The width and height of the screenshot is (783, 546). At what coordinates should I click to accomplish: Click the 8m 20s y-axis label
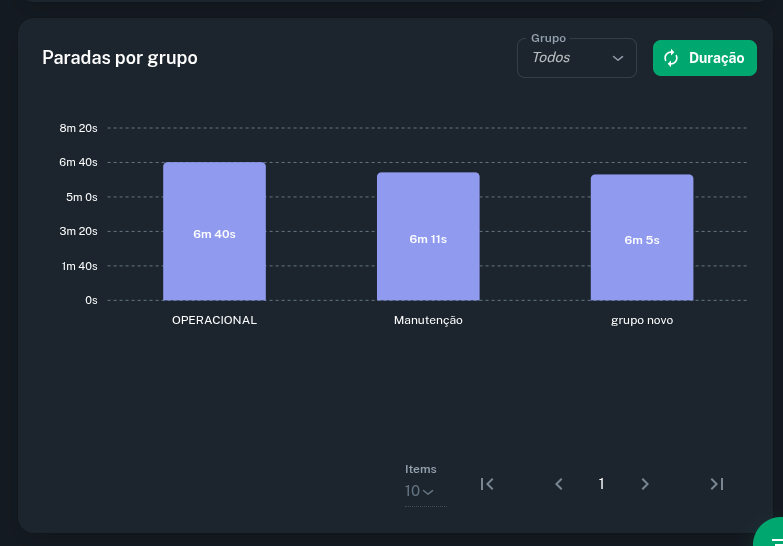pos(78,128)
